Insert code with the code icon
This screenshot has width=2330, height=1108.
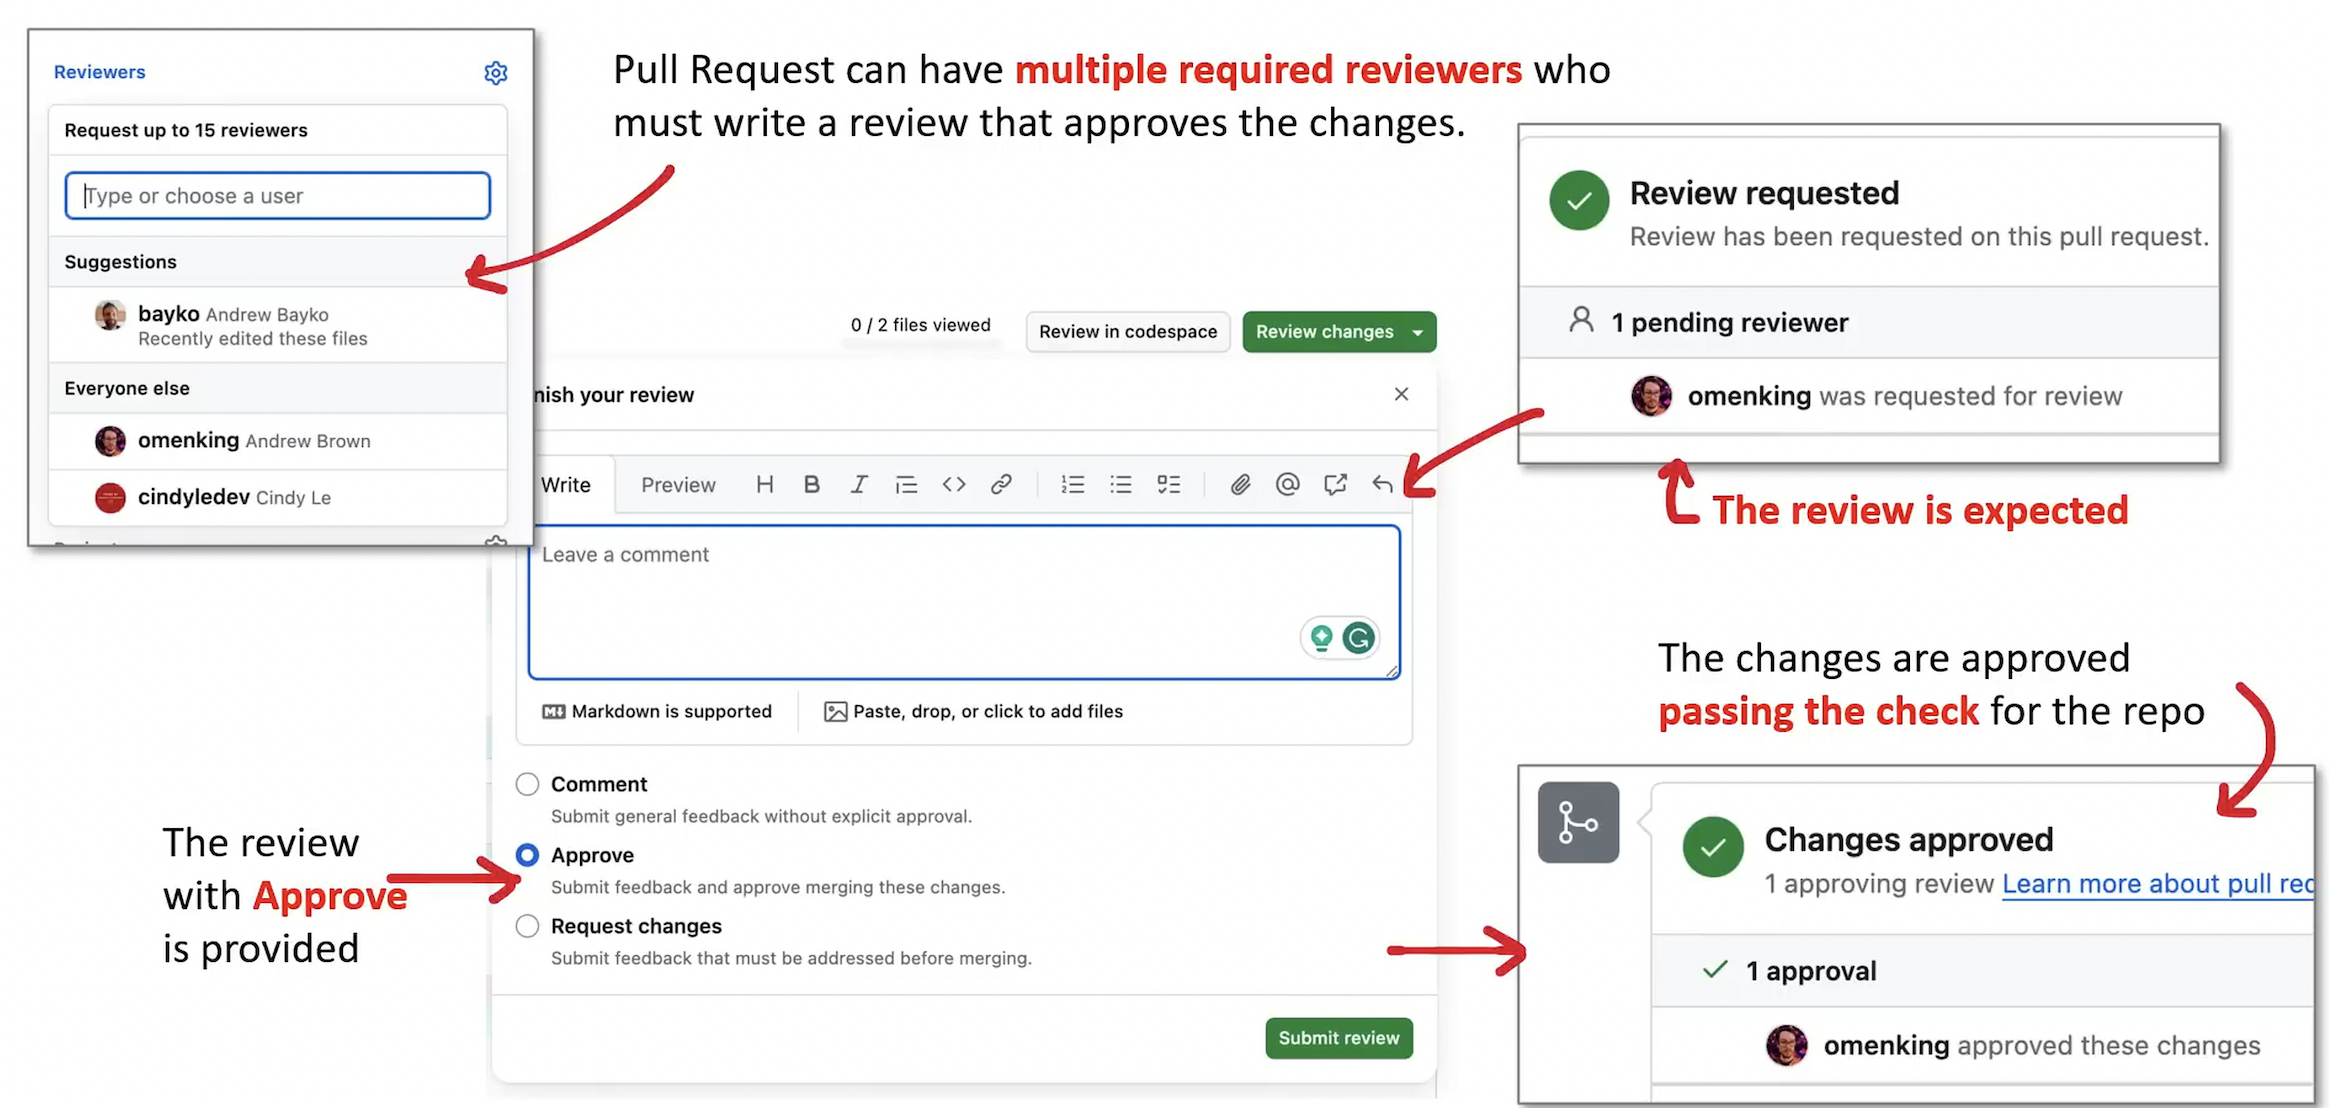click(953, 485)
